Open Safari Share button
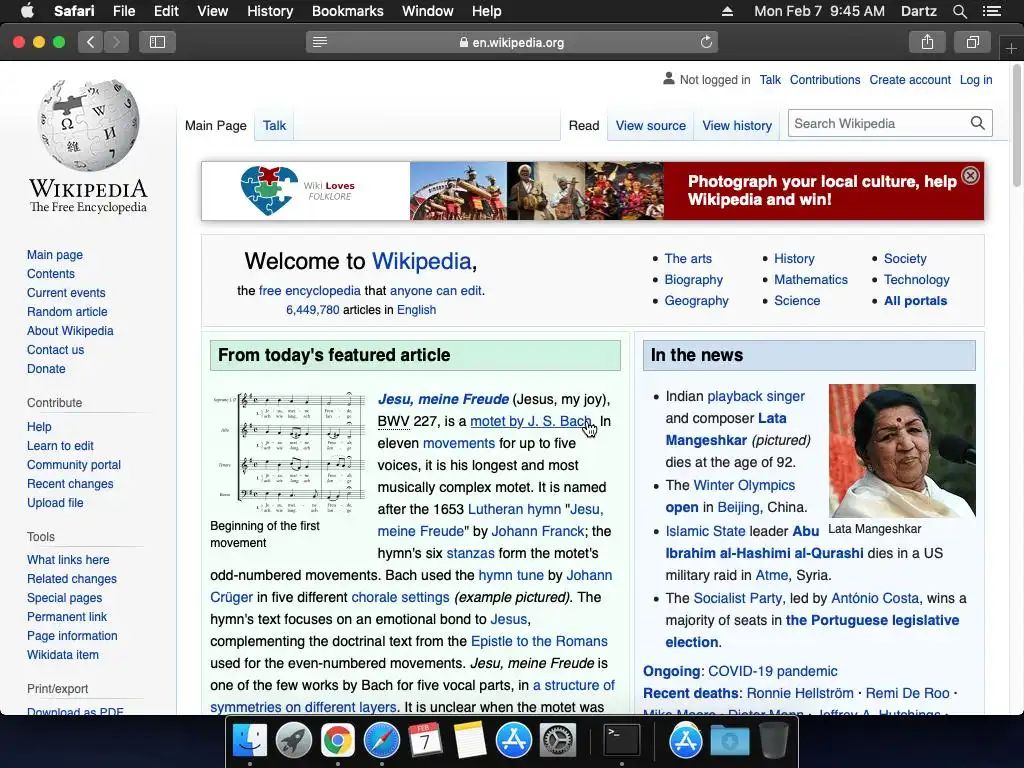The height and width of the screenshot is (768, 1024). pyautogui.click(x=927, y=42)
